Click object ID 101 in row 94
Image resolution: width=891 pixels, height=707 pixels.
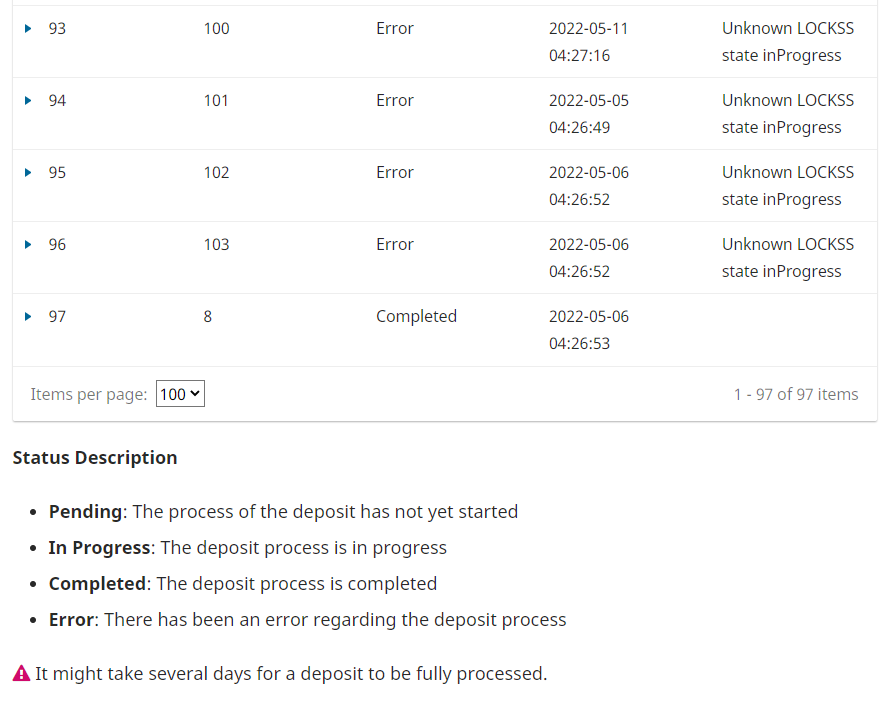[216, 101]
